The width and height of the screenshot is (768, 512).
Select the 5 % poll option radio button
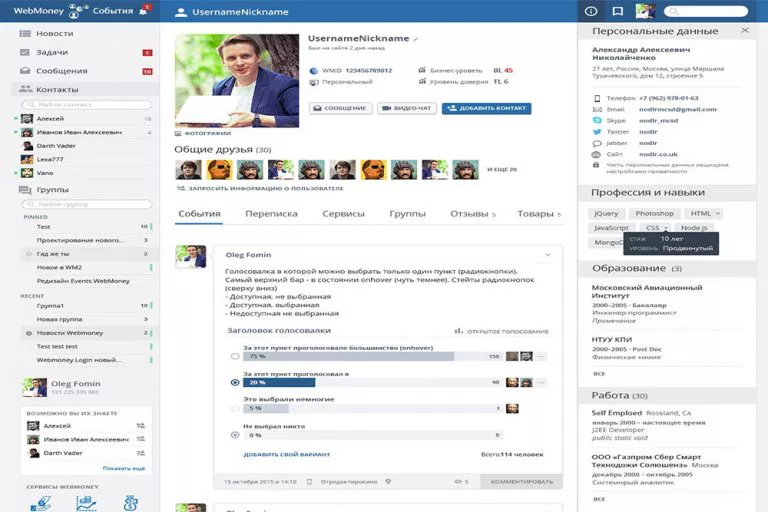pyautogui.click(x=235, y=408)
